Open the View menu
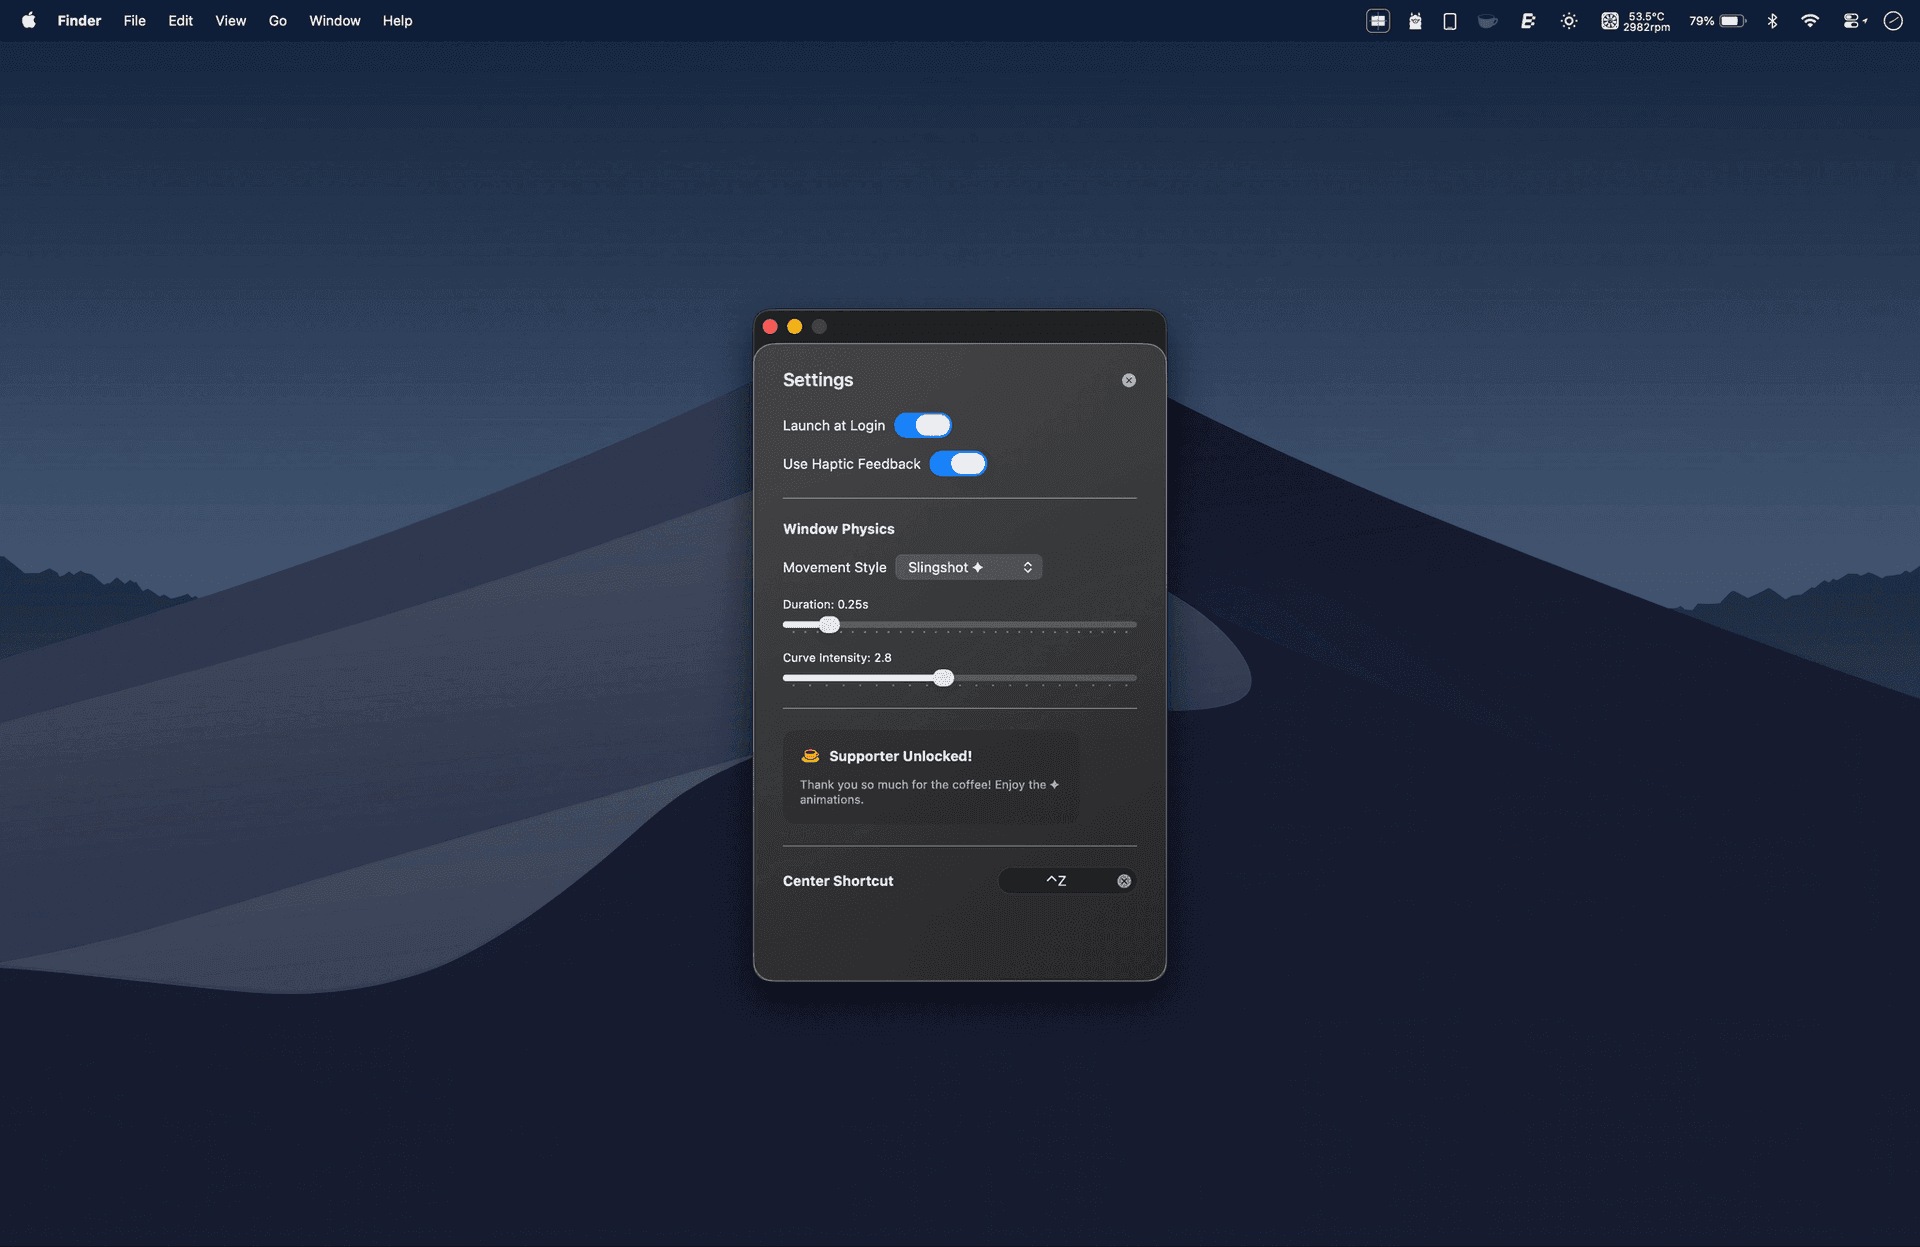The height and width of the screenshot is (1247, 1920). [x=230, y=20]
